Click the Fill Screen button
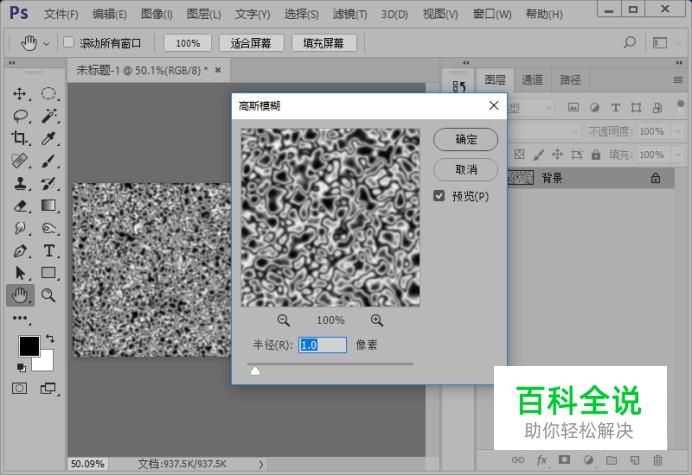The image size is (692, 475). (x=323, y=43)
